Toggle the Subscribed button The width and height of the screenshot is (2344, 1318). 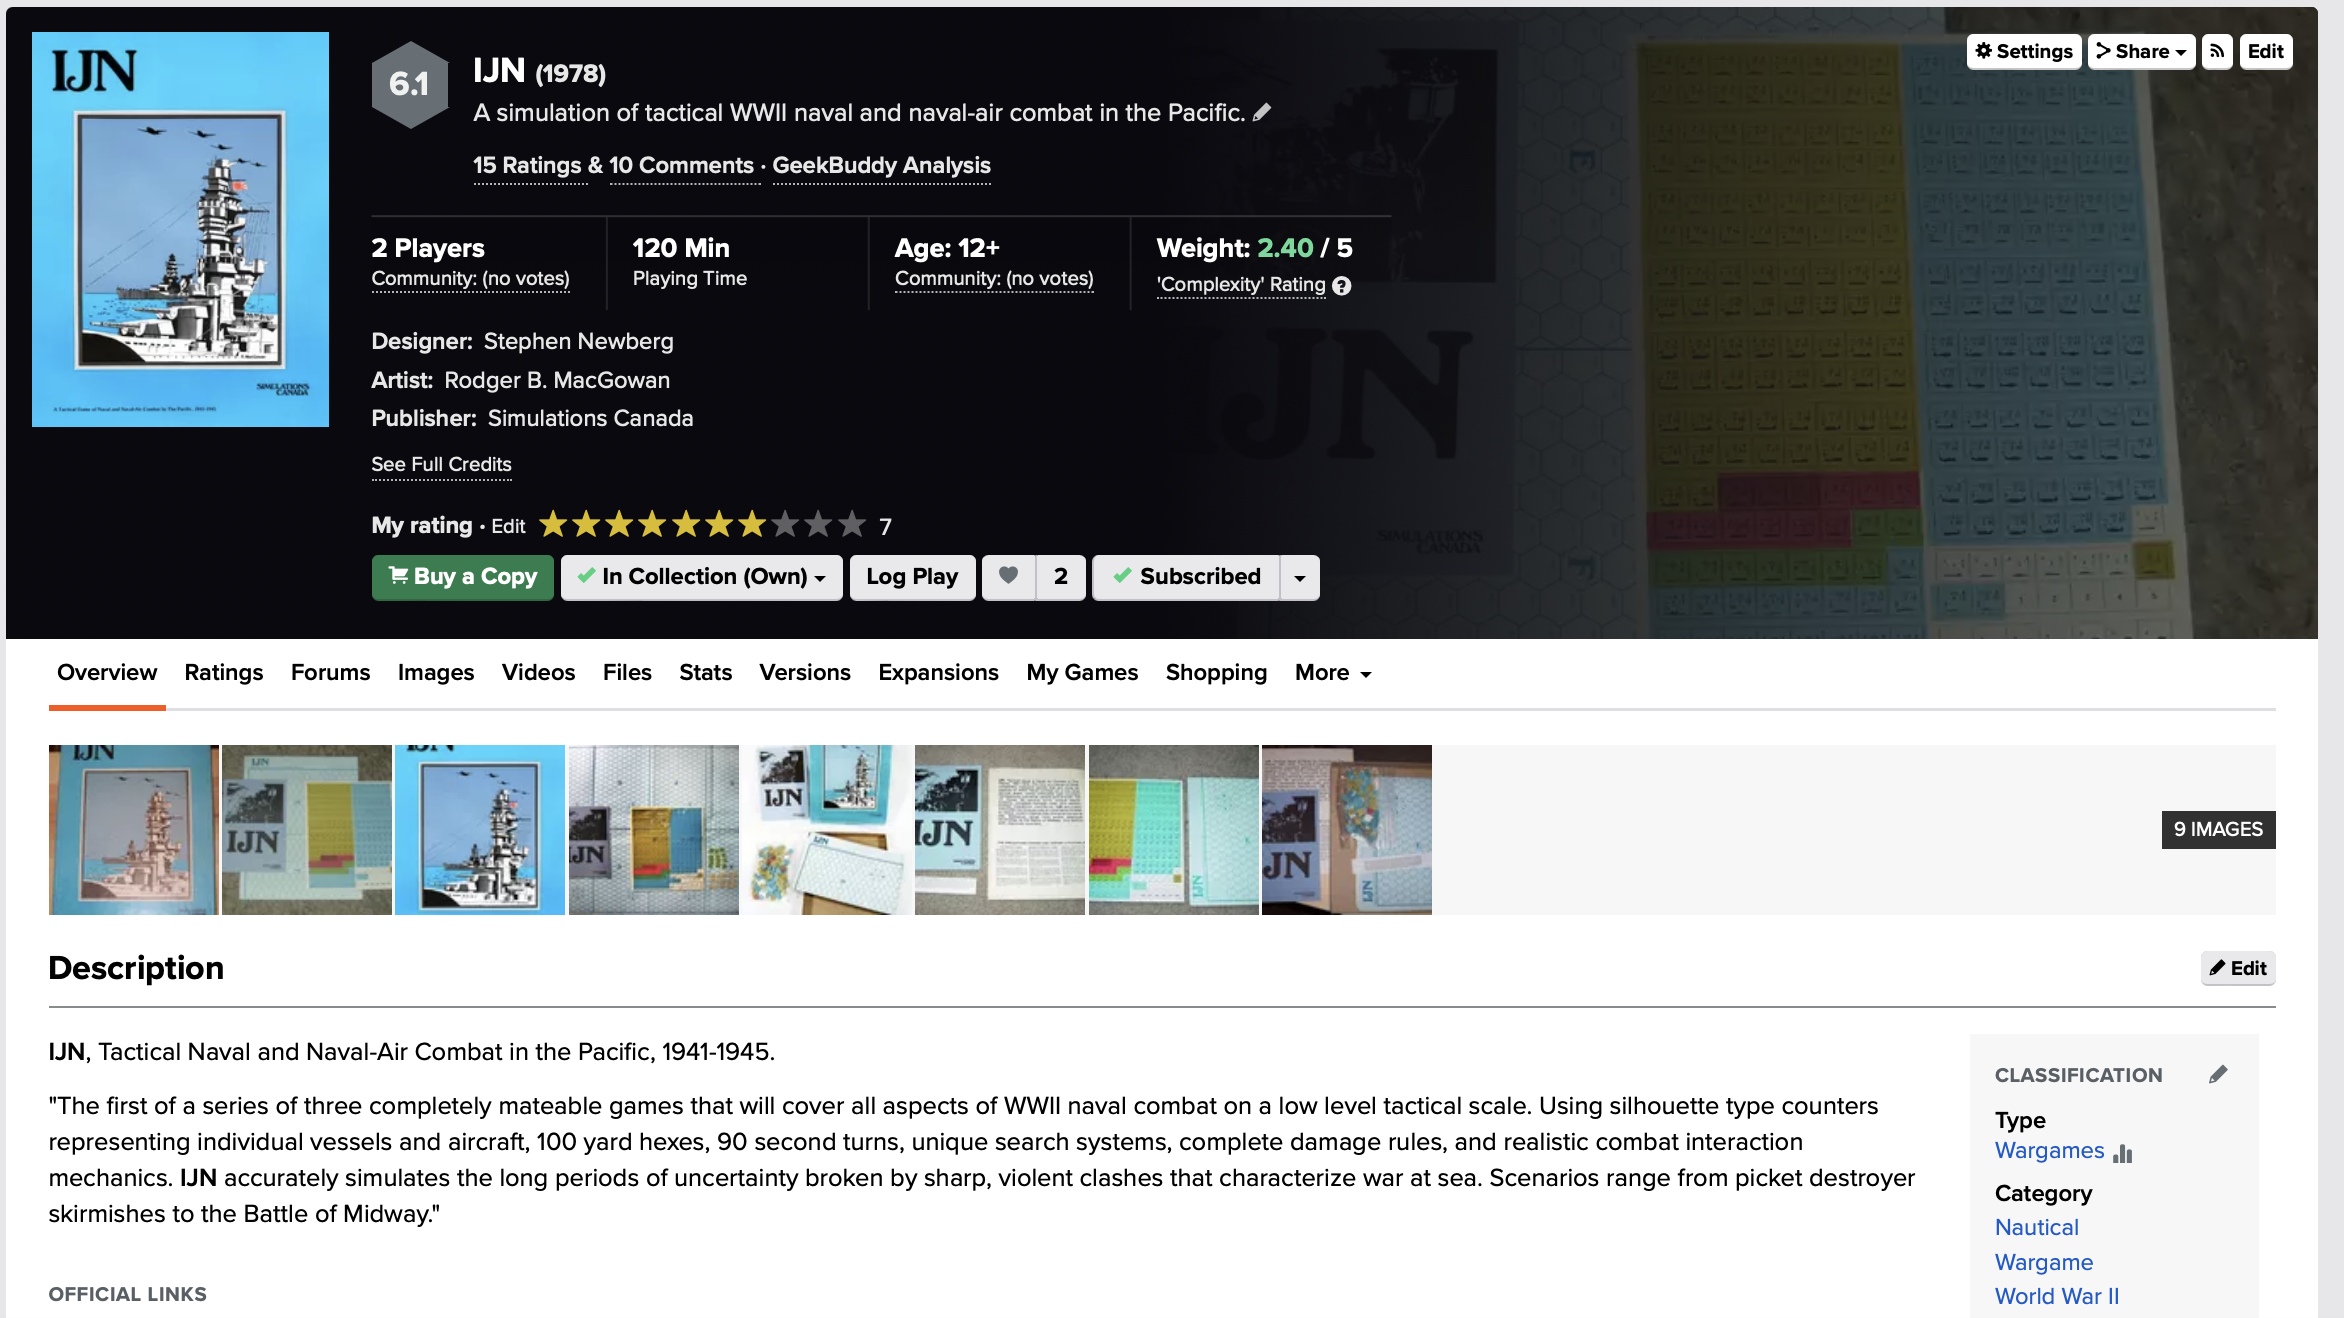tap(1186, 577)
